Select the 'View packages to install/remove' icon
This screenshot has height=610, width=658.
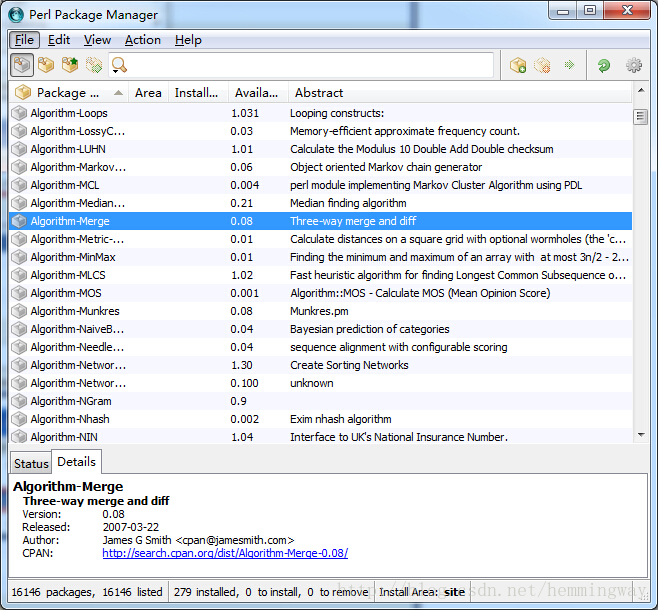tap(94, 65)
